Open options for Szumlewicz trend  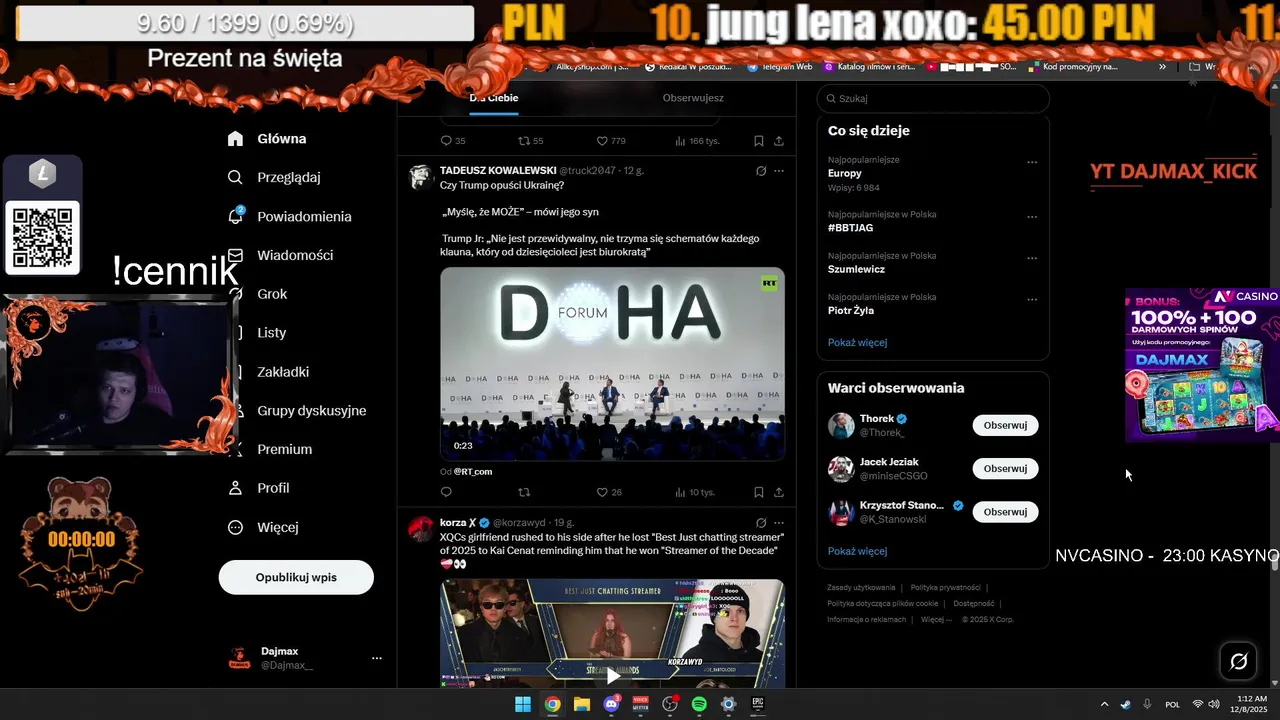click(x=1032, y=258)
